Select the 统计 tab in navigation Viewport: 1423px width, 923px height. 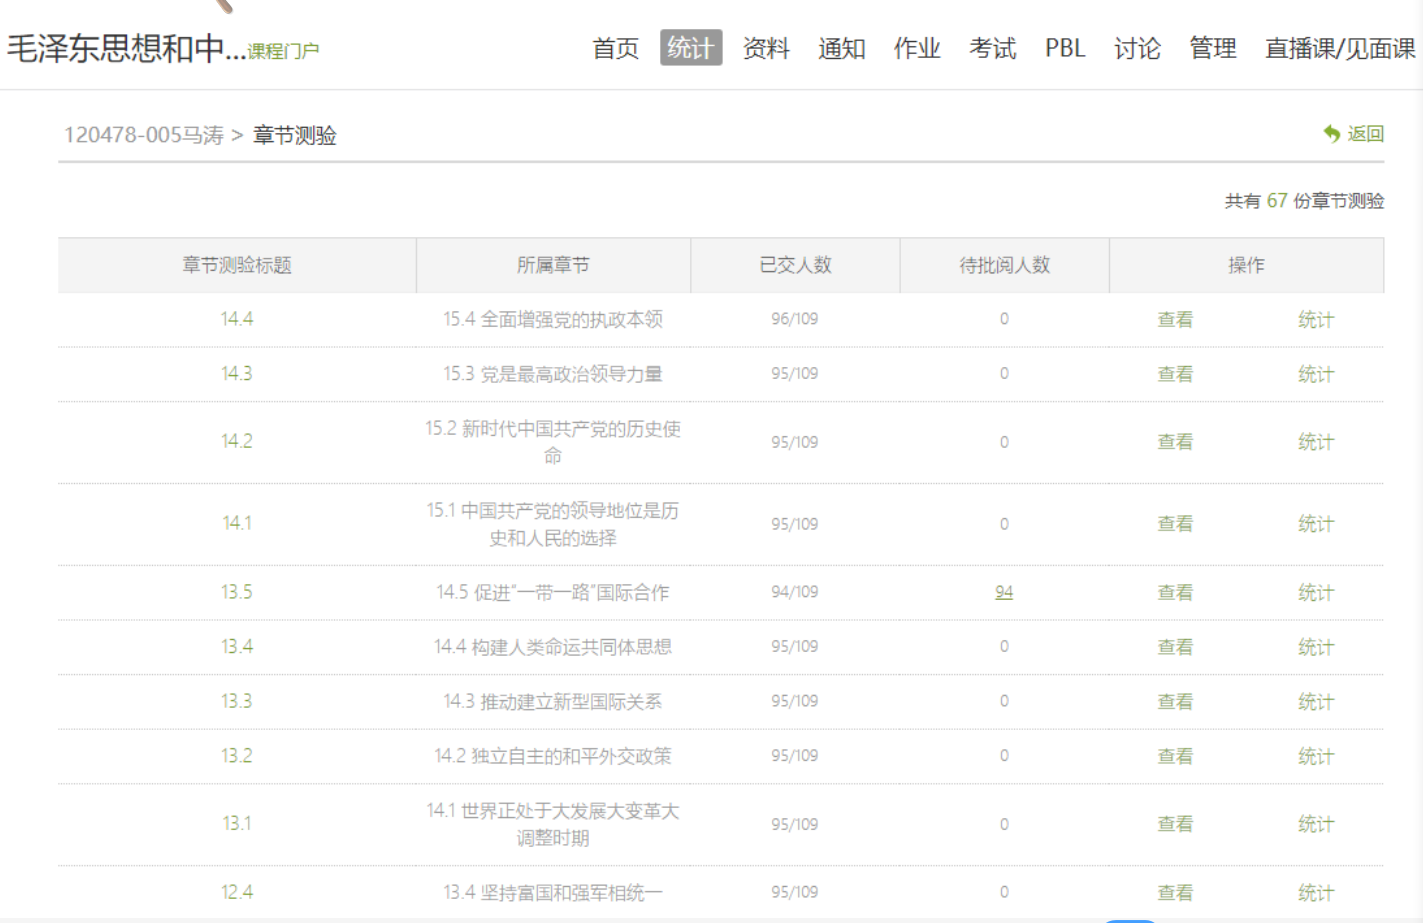[690, 48]
